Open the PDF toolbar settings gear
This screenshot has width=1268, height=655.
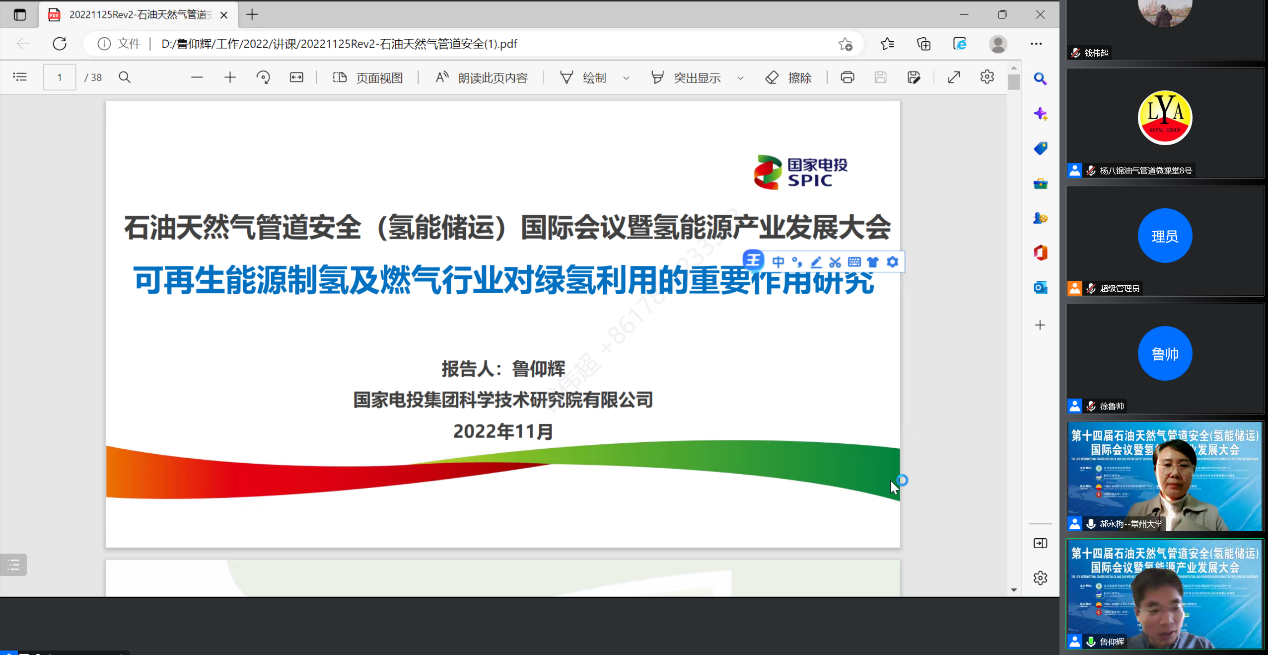click(987, 77)
